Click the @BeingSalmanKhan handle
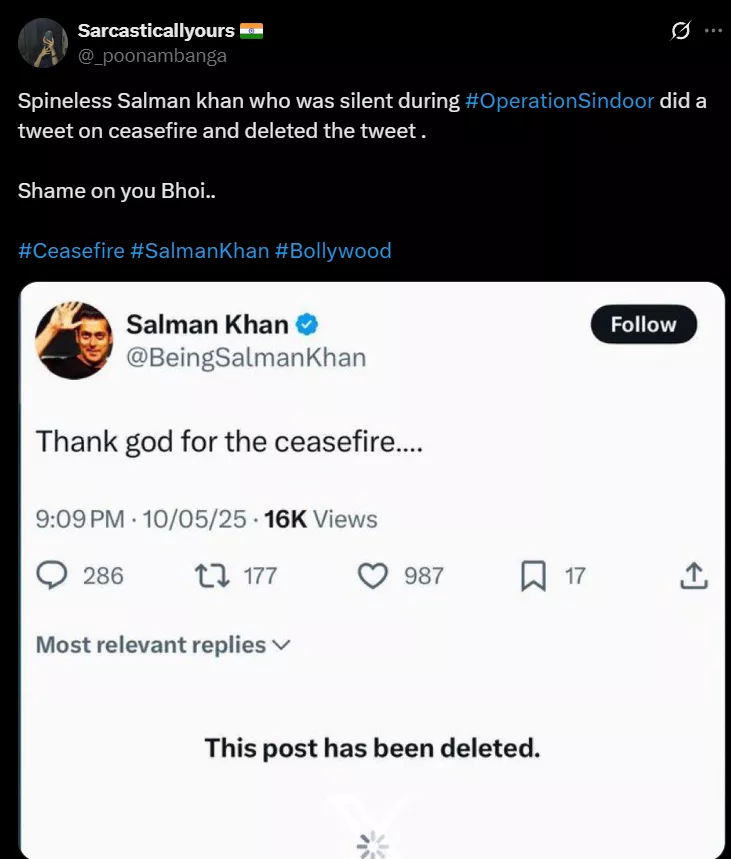731x859 pixels. pyautogui.click(x=246, y=357)
